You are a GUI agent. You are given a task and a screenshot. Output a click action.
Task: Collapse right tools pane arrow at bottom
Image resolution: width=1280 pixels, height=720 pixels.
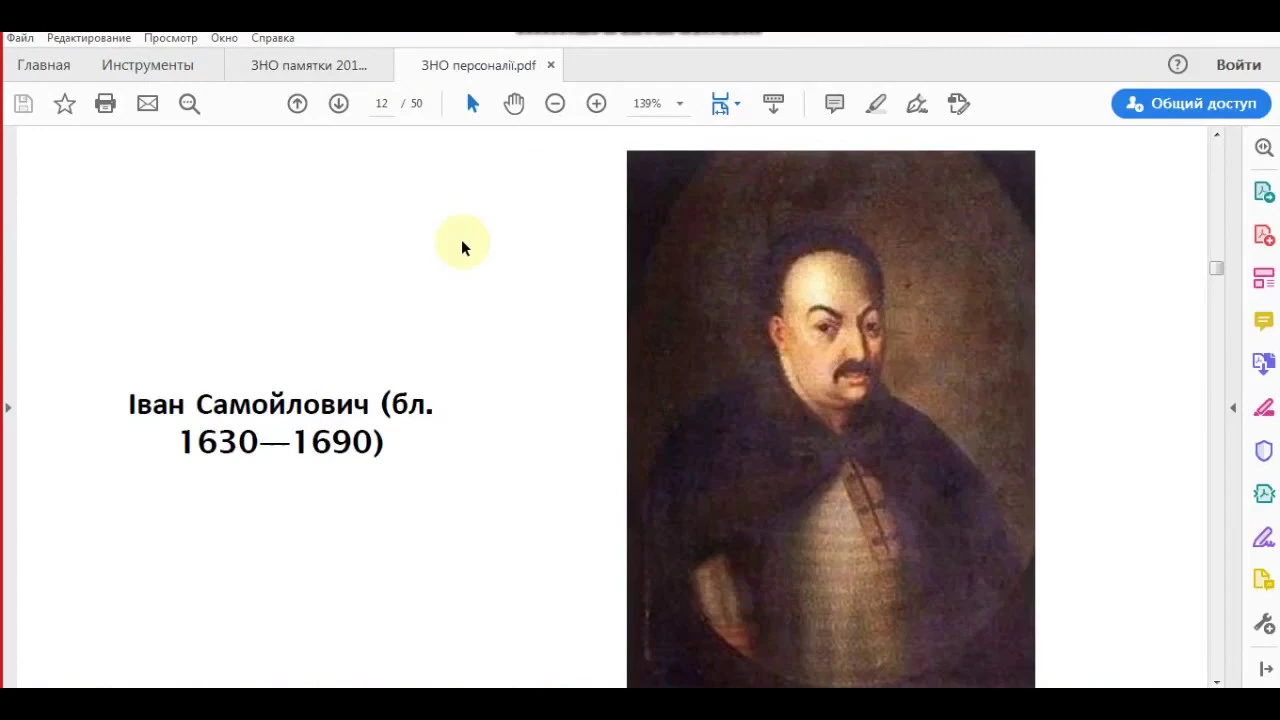tap(1265, 669)
